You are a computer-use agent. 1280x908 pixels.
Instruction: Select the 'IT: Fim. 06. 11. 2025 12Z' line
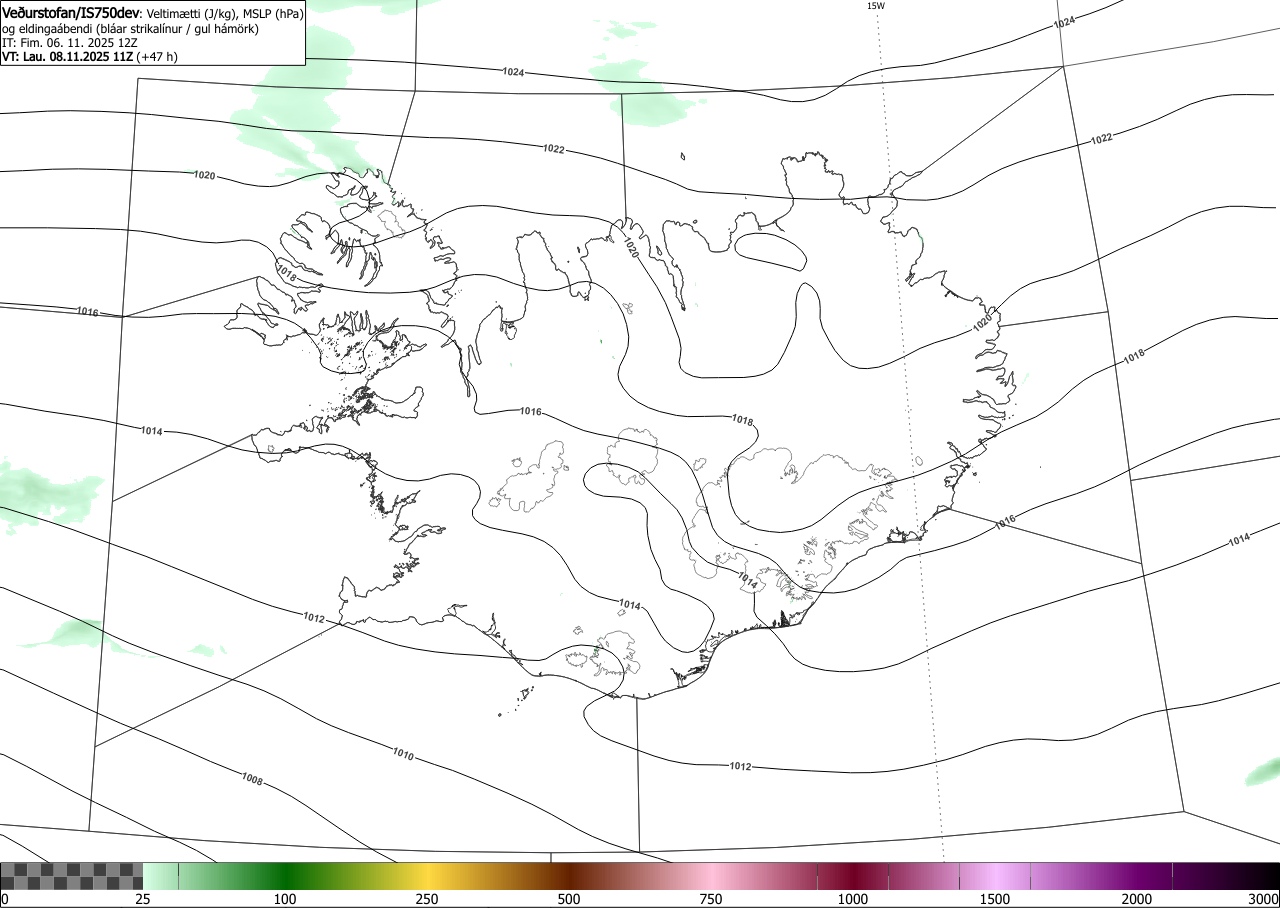click(70, 43)
